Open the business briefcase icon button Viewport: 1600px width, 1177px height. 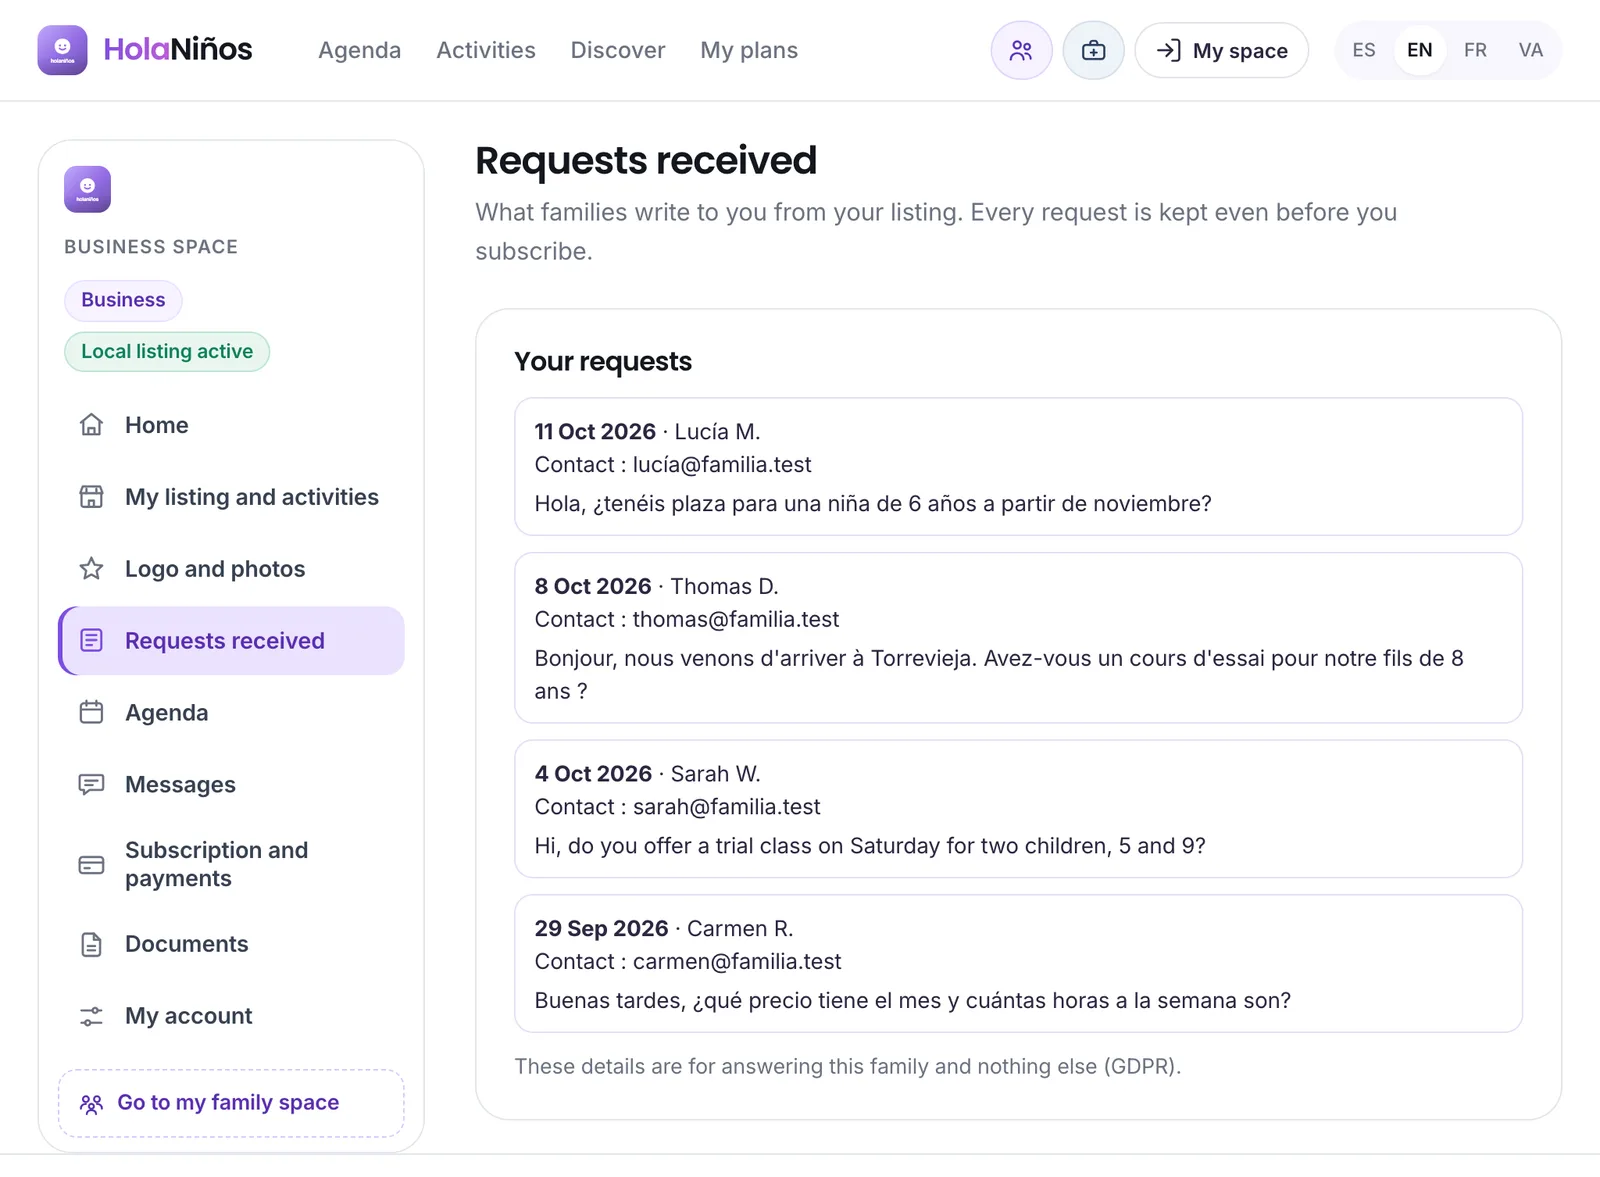tap(1093, 50)
